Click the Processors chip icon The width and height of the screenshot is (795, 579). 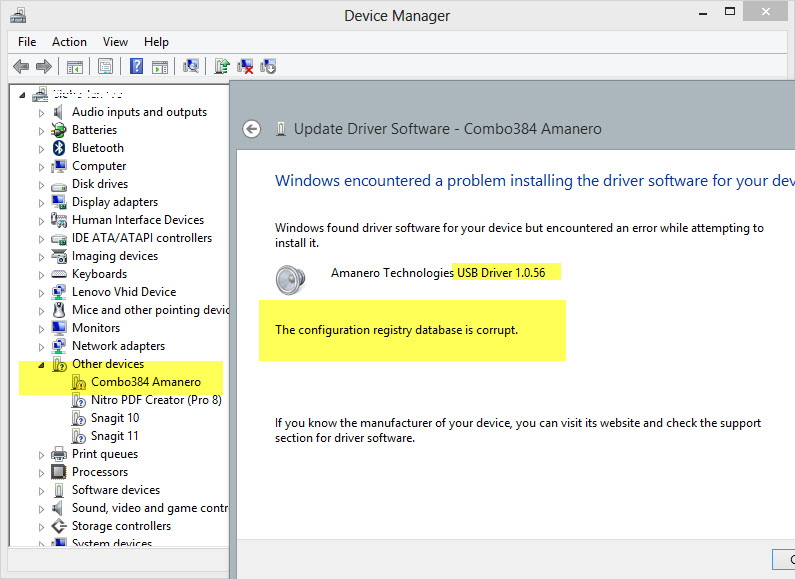59,472
